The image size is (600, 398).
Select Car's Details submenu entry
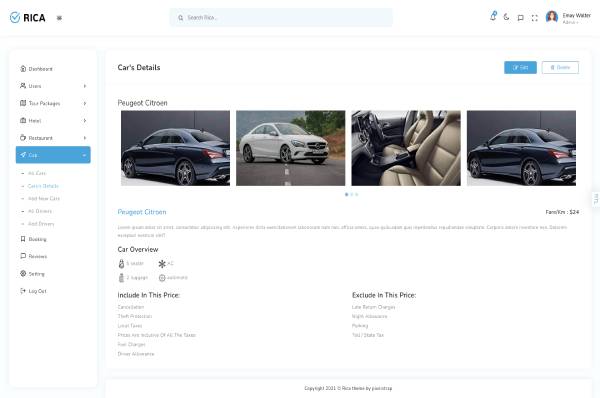click(x=43, y=186)
